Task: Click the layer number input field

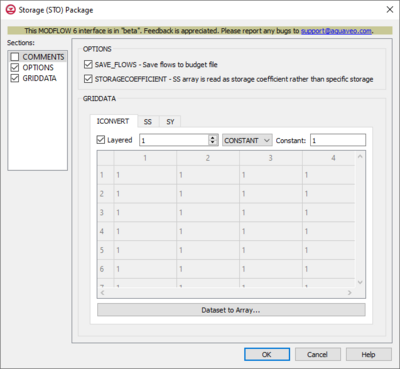Action: point(174,140)
